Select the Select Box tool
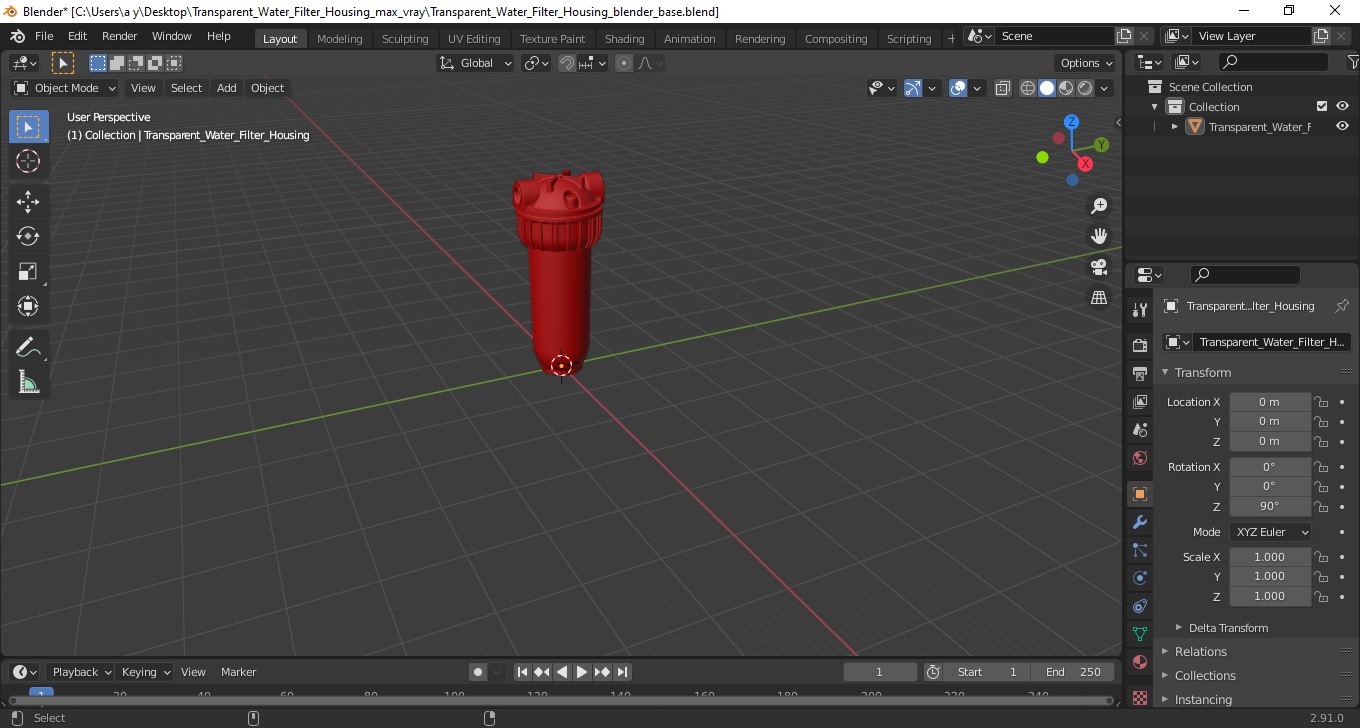Viewport: 1360px width, 728px height. (x=28, y=127)
